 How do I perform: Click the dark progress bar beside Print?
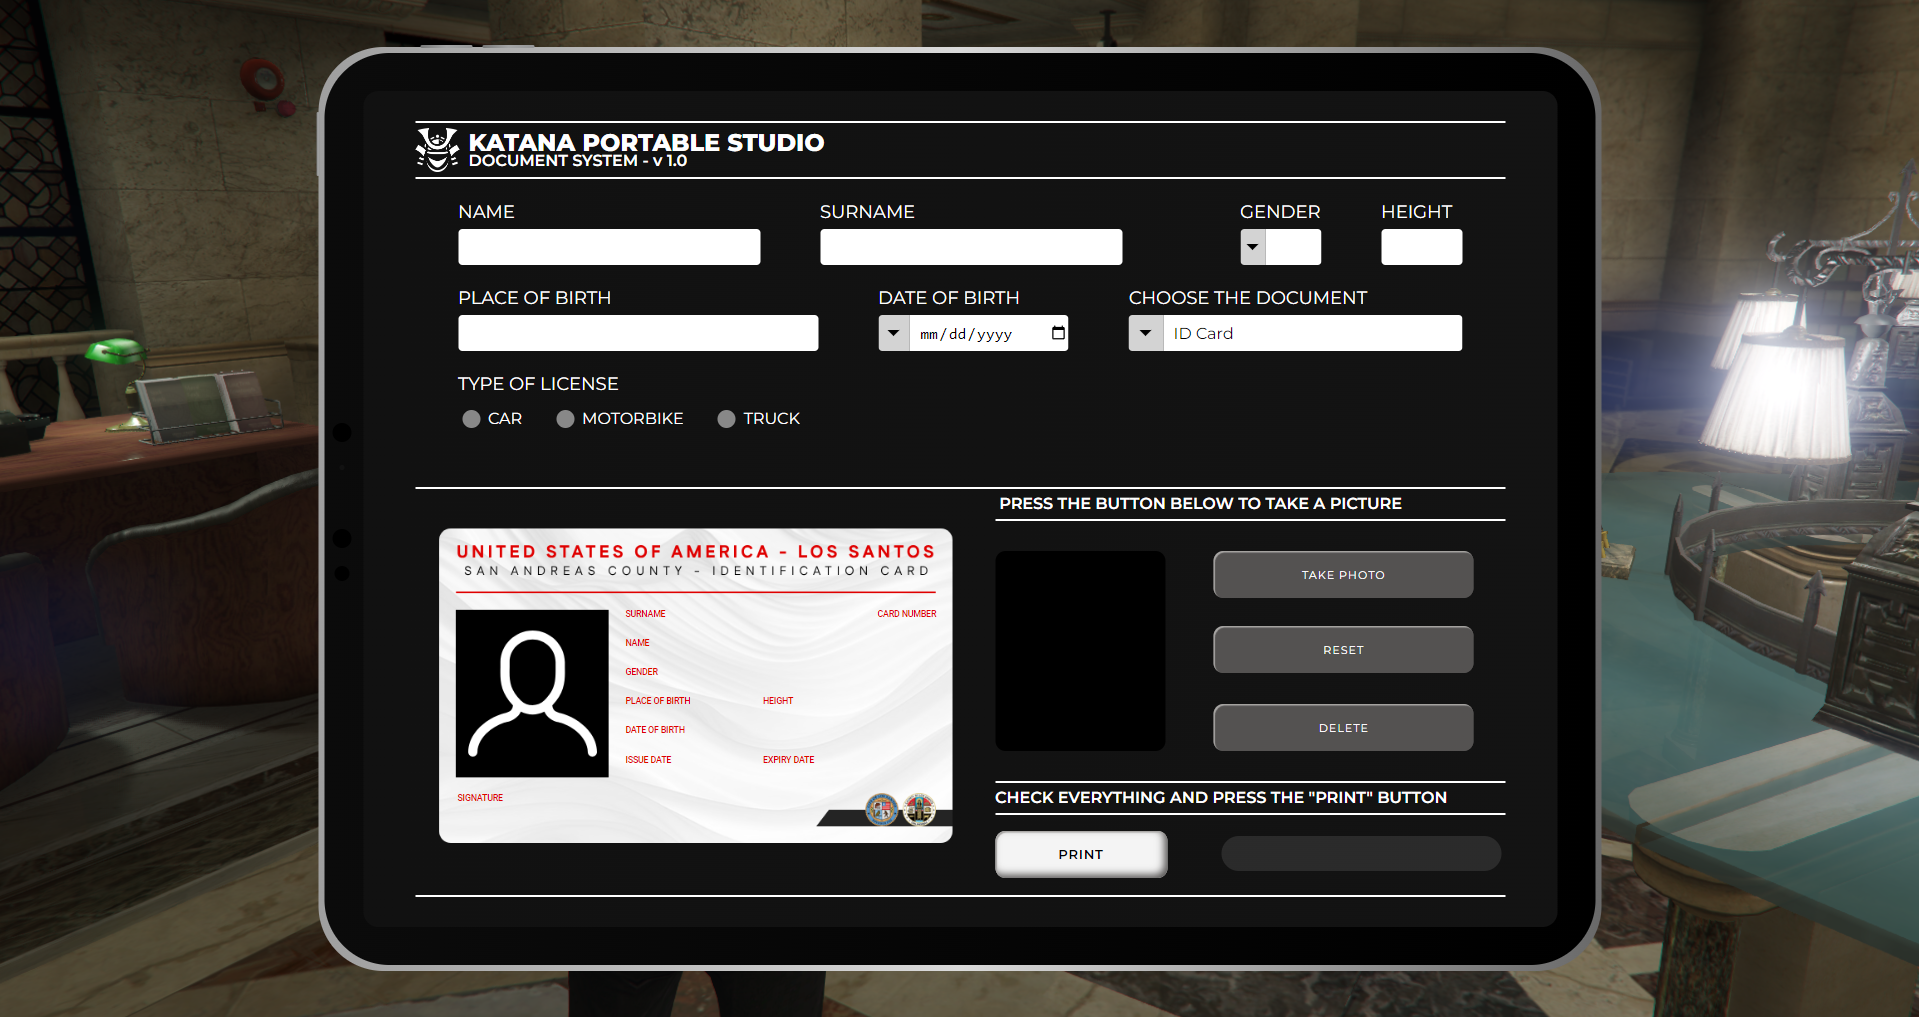1360,854
